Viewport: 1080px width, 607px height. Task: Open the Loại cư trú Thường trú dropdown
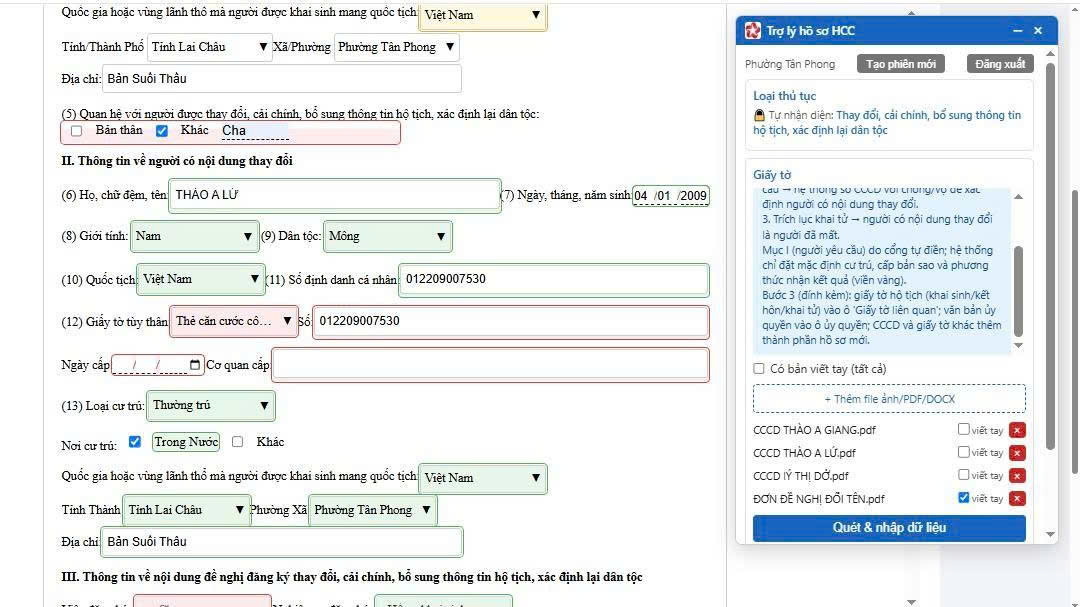tap(211, 405)
